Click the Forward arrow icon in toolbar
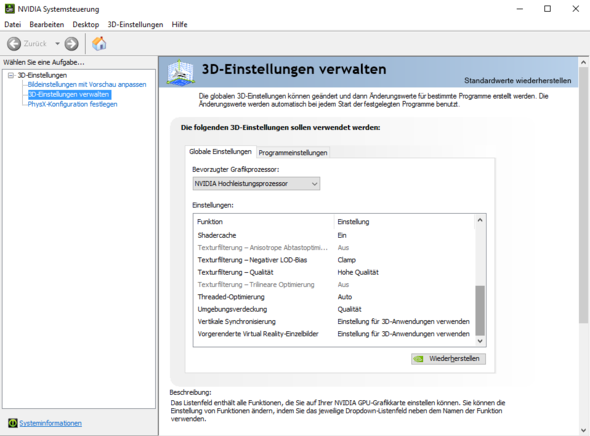The image size is (590, 436). pyautogui.click(x=71, y=44)
